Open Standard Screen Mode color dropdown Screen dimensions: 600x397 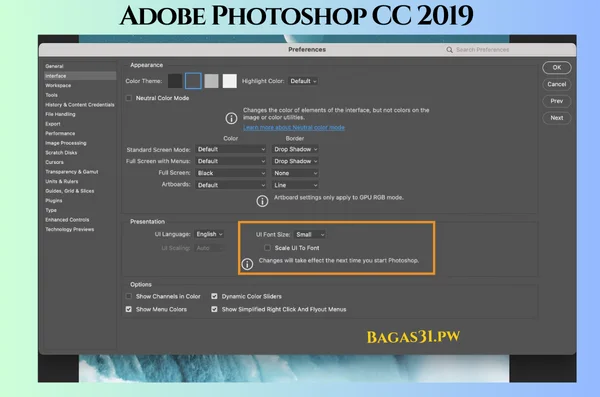231,149
